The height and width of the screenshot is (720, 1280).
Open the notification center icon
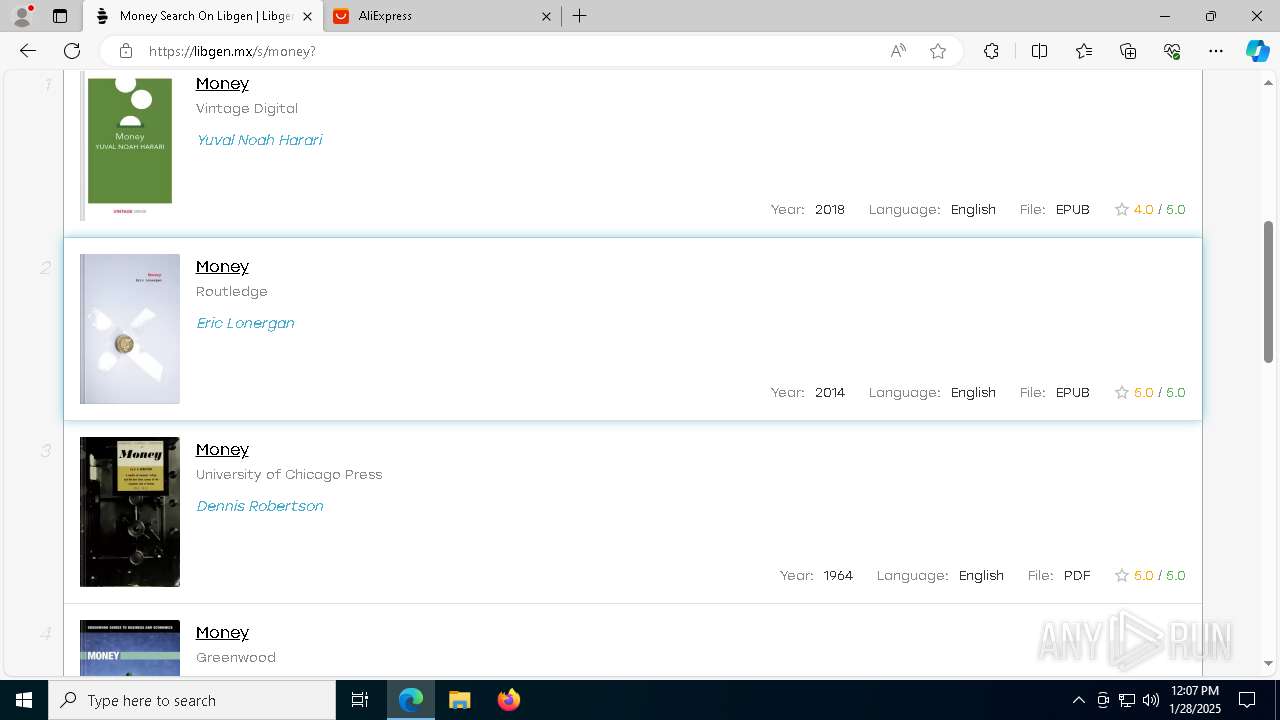(x=1247, y=700)
